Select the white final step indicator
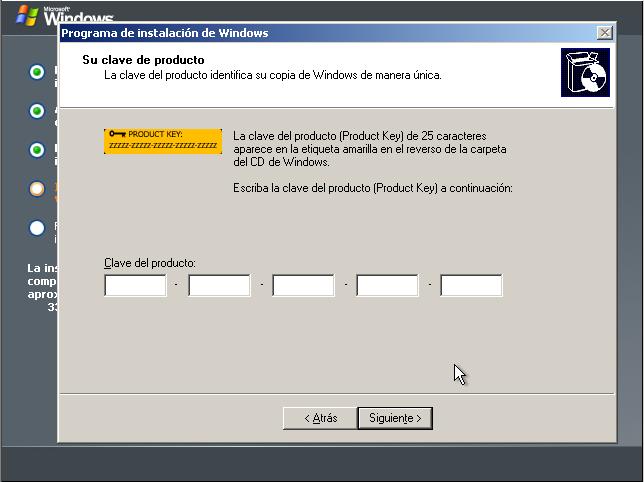This screenshot has height=482, width=644. pyautogui.click(x=37, y=228)
